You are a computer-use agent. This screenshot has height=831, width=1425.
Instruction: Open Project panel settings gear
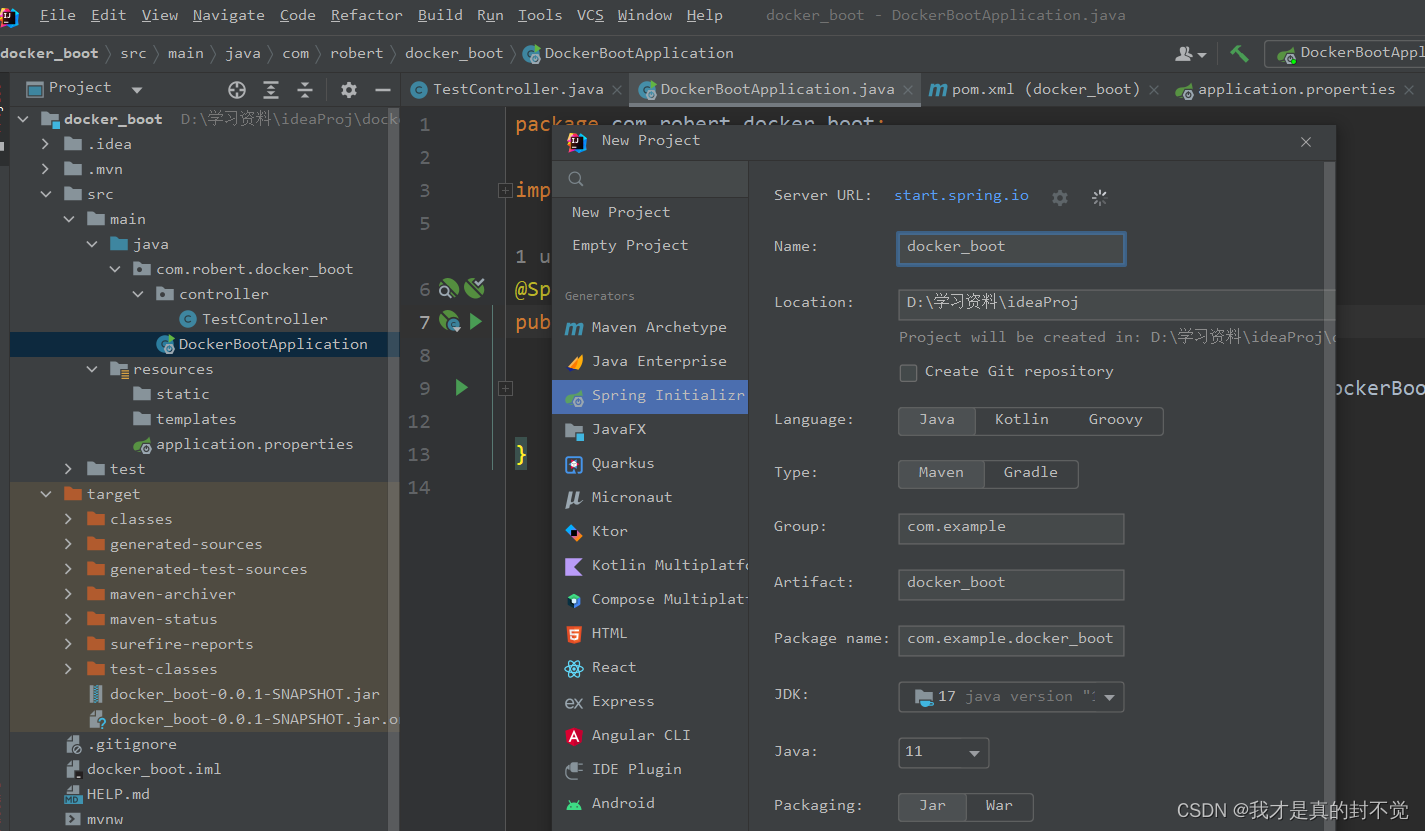tap(348, 90)
